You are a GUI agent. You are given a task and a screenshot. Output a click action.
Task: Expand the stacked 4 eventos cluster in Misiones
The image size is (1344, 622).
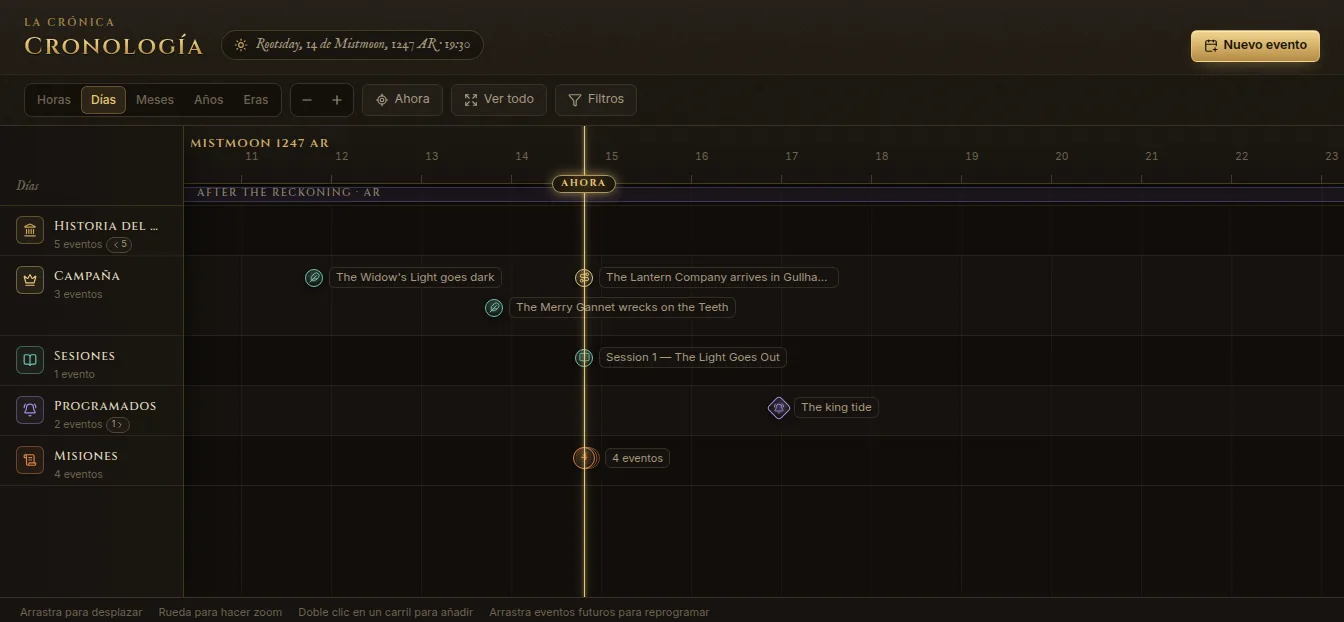585,458
